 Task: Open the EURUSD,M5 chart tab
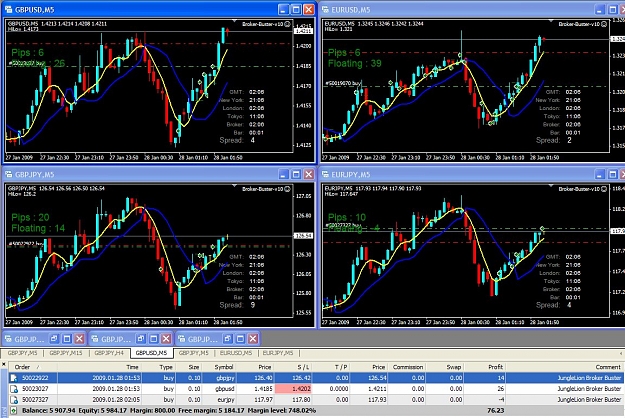236,353
